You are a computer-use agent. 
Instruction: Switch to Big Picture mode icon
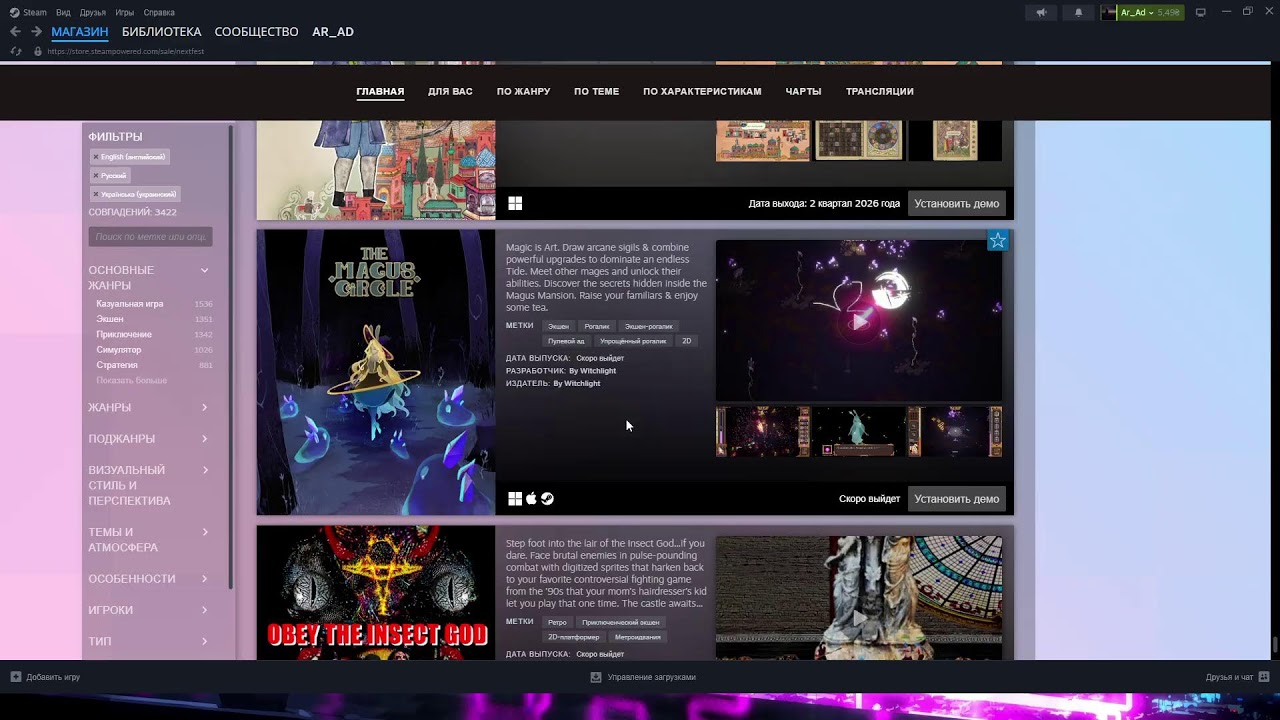1201,12
